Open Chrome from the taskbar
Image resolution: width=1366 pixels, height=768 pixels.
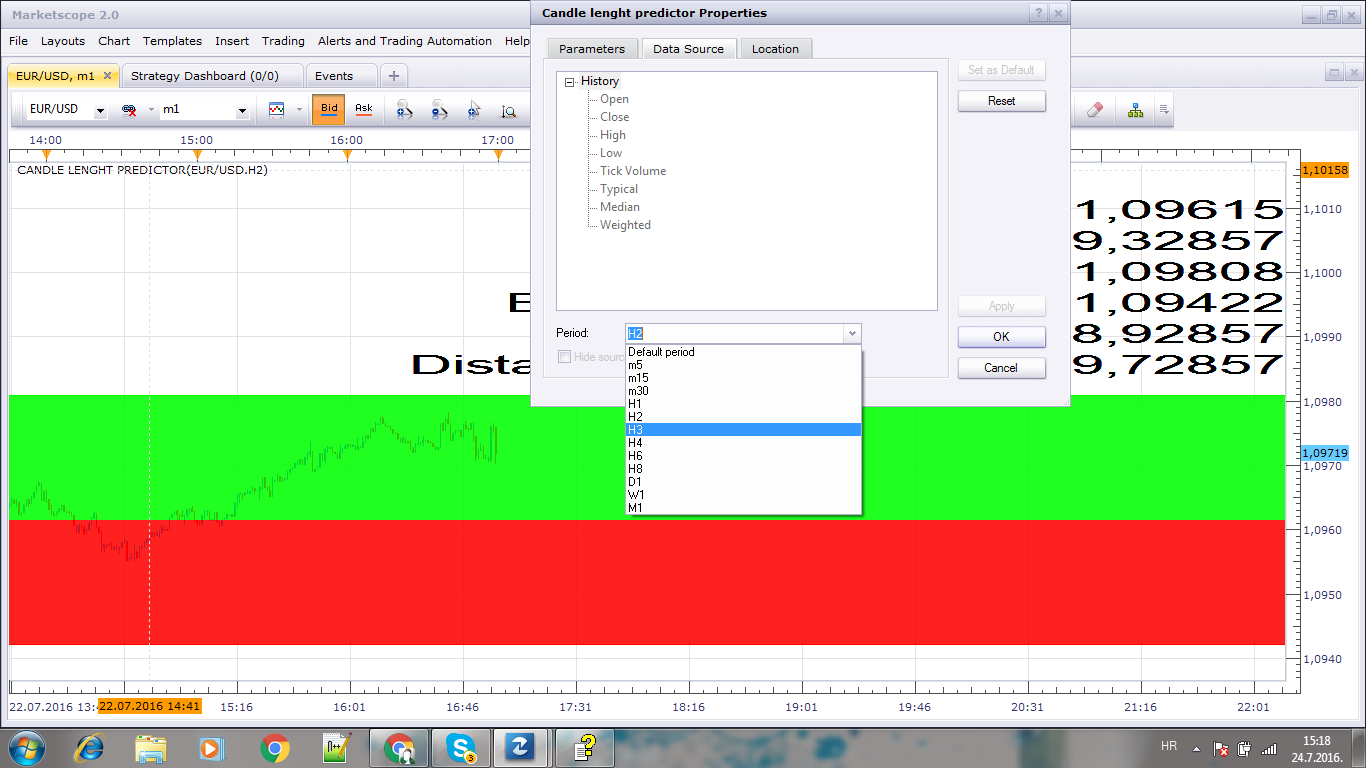pyautogui.click(x=275, y=747)
